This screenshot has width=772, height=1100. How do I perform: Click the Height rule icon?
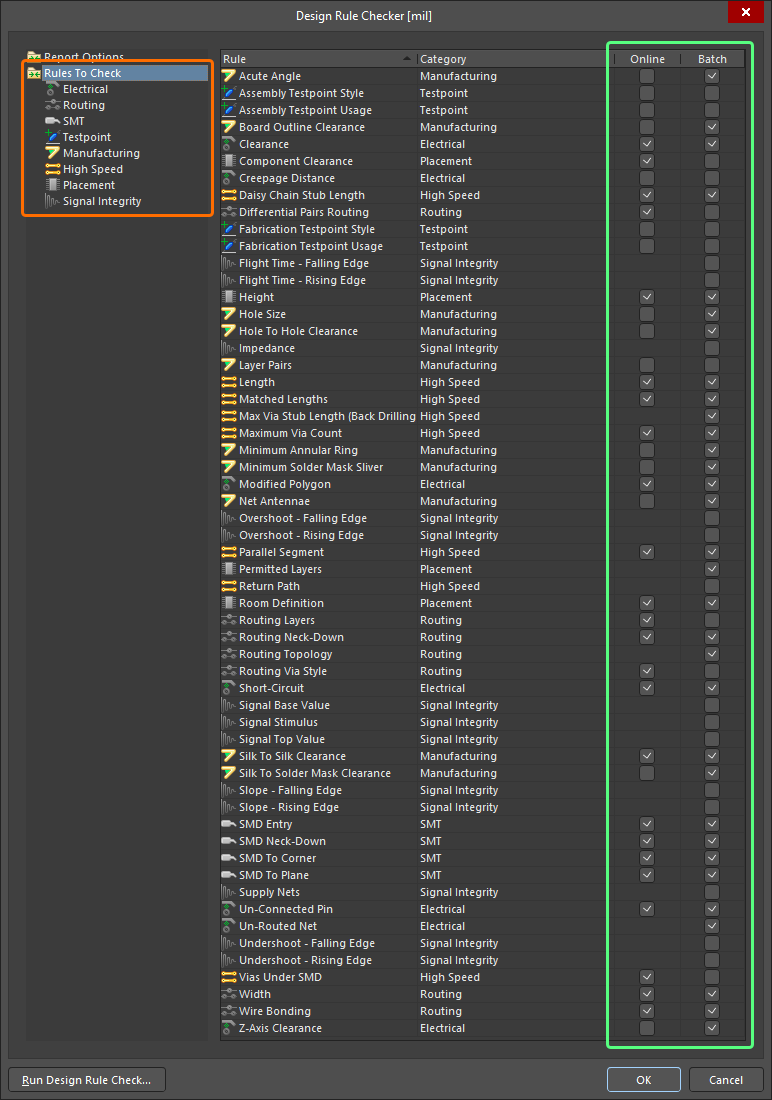[229, 297]
